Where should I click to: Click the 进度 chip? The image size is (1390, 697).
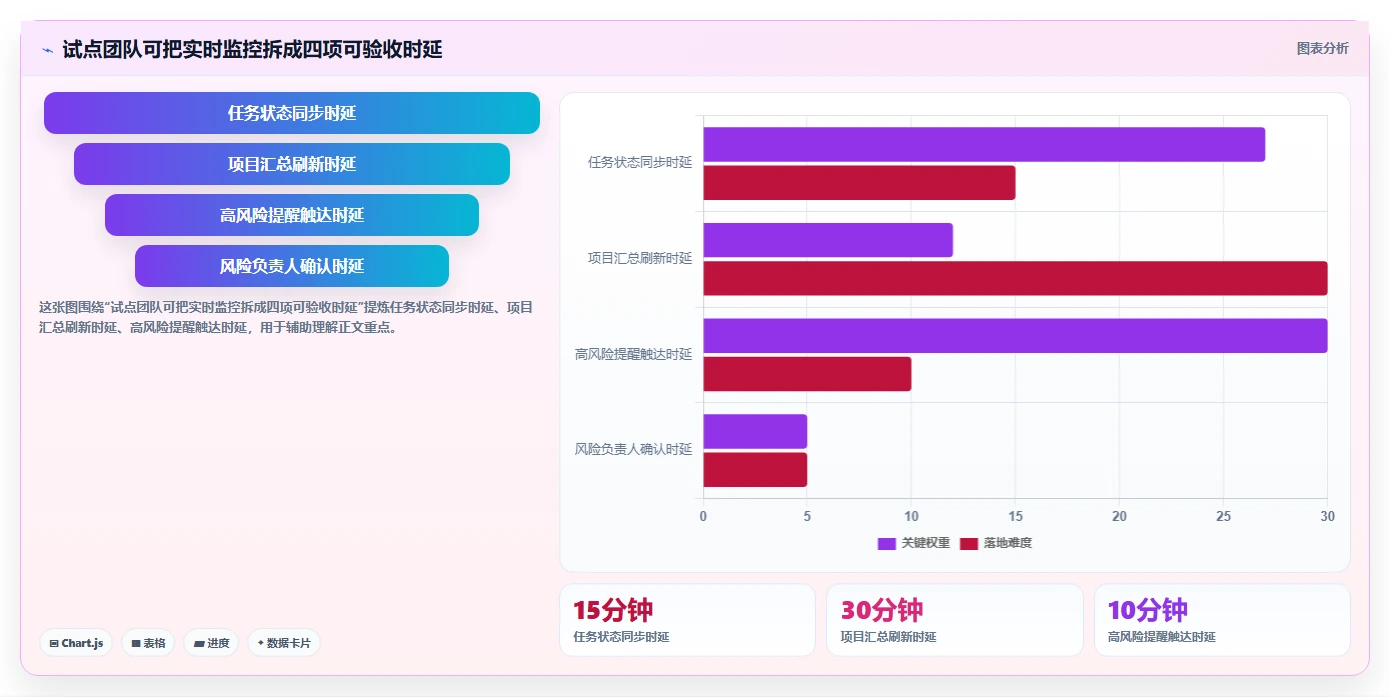[211, 643]
